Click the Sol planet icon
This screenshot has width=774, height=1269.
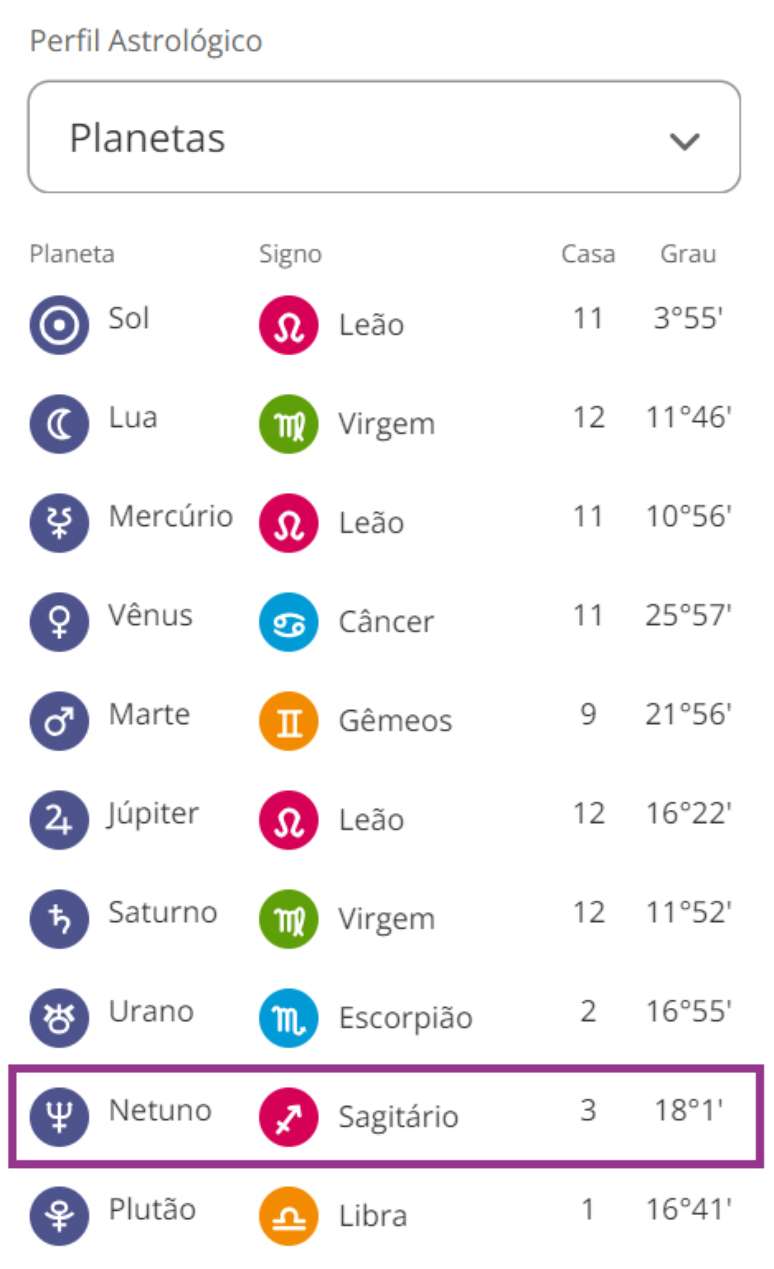[59, 326]
